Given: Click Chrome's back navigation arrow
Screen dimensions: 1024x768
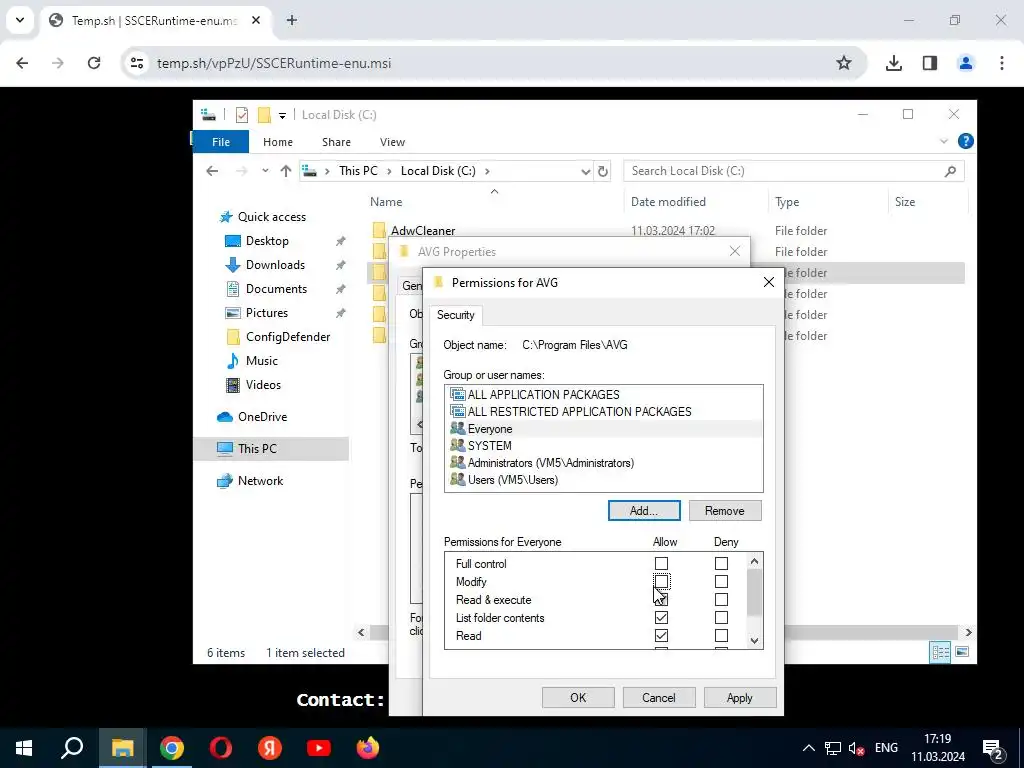Looking at the screenshot, I should 22,63.
